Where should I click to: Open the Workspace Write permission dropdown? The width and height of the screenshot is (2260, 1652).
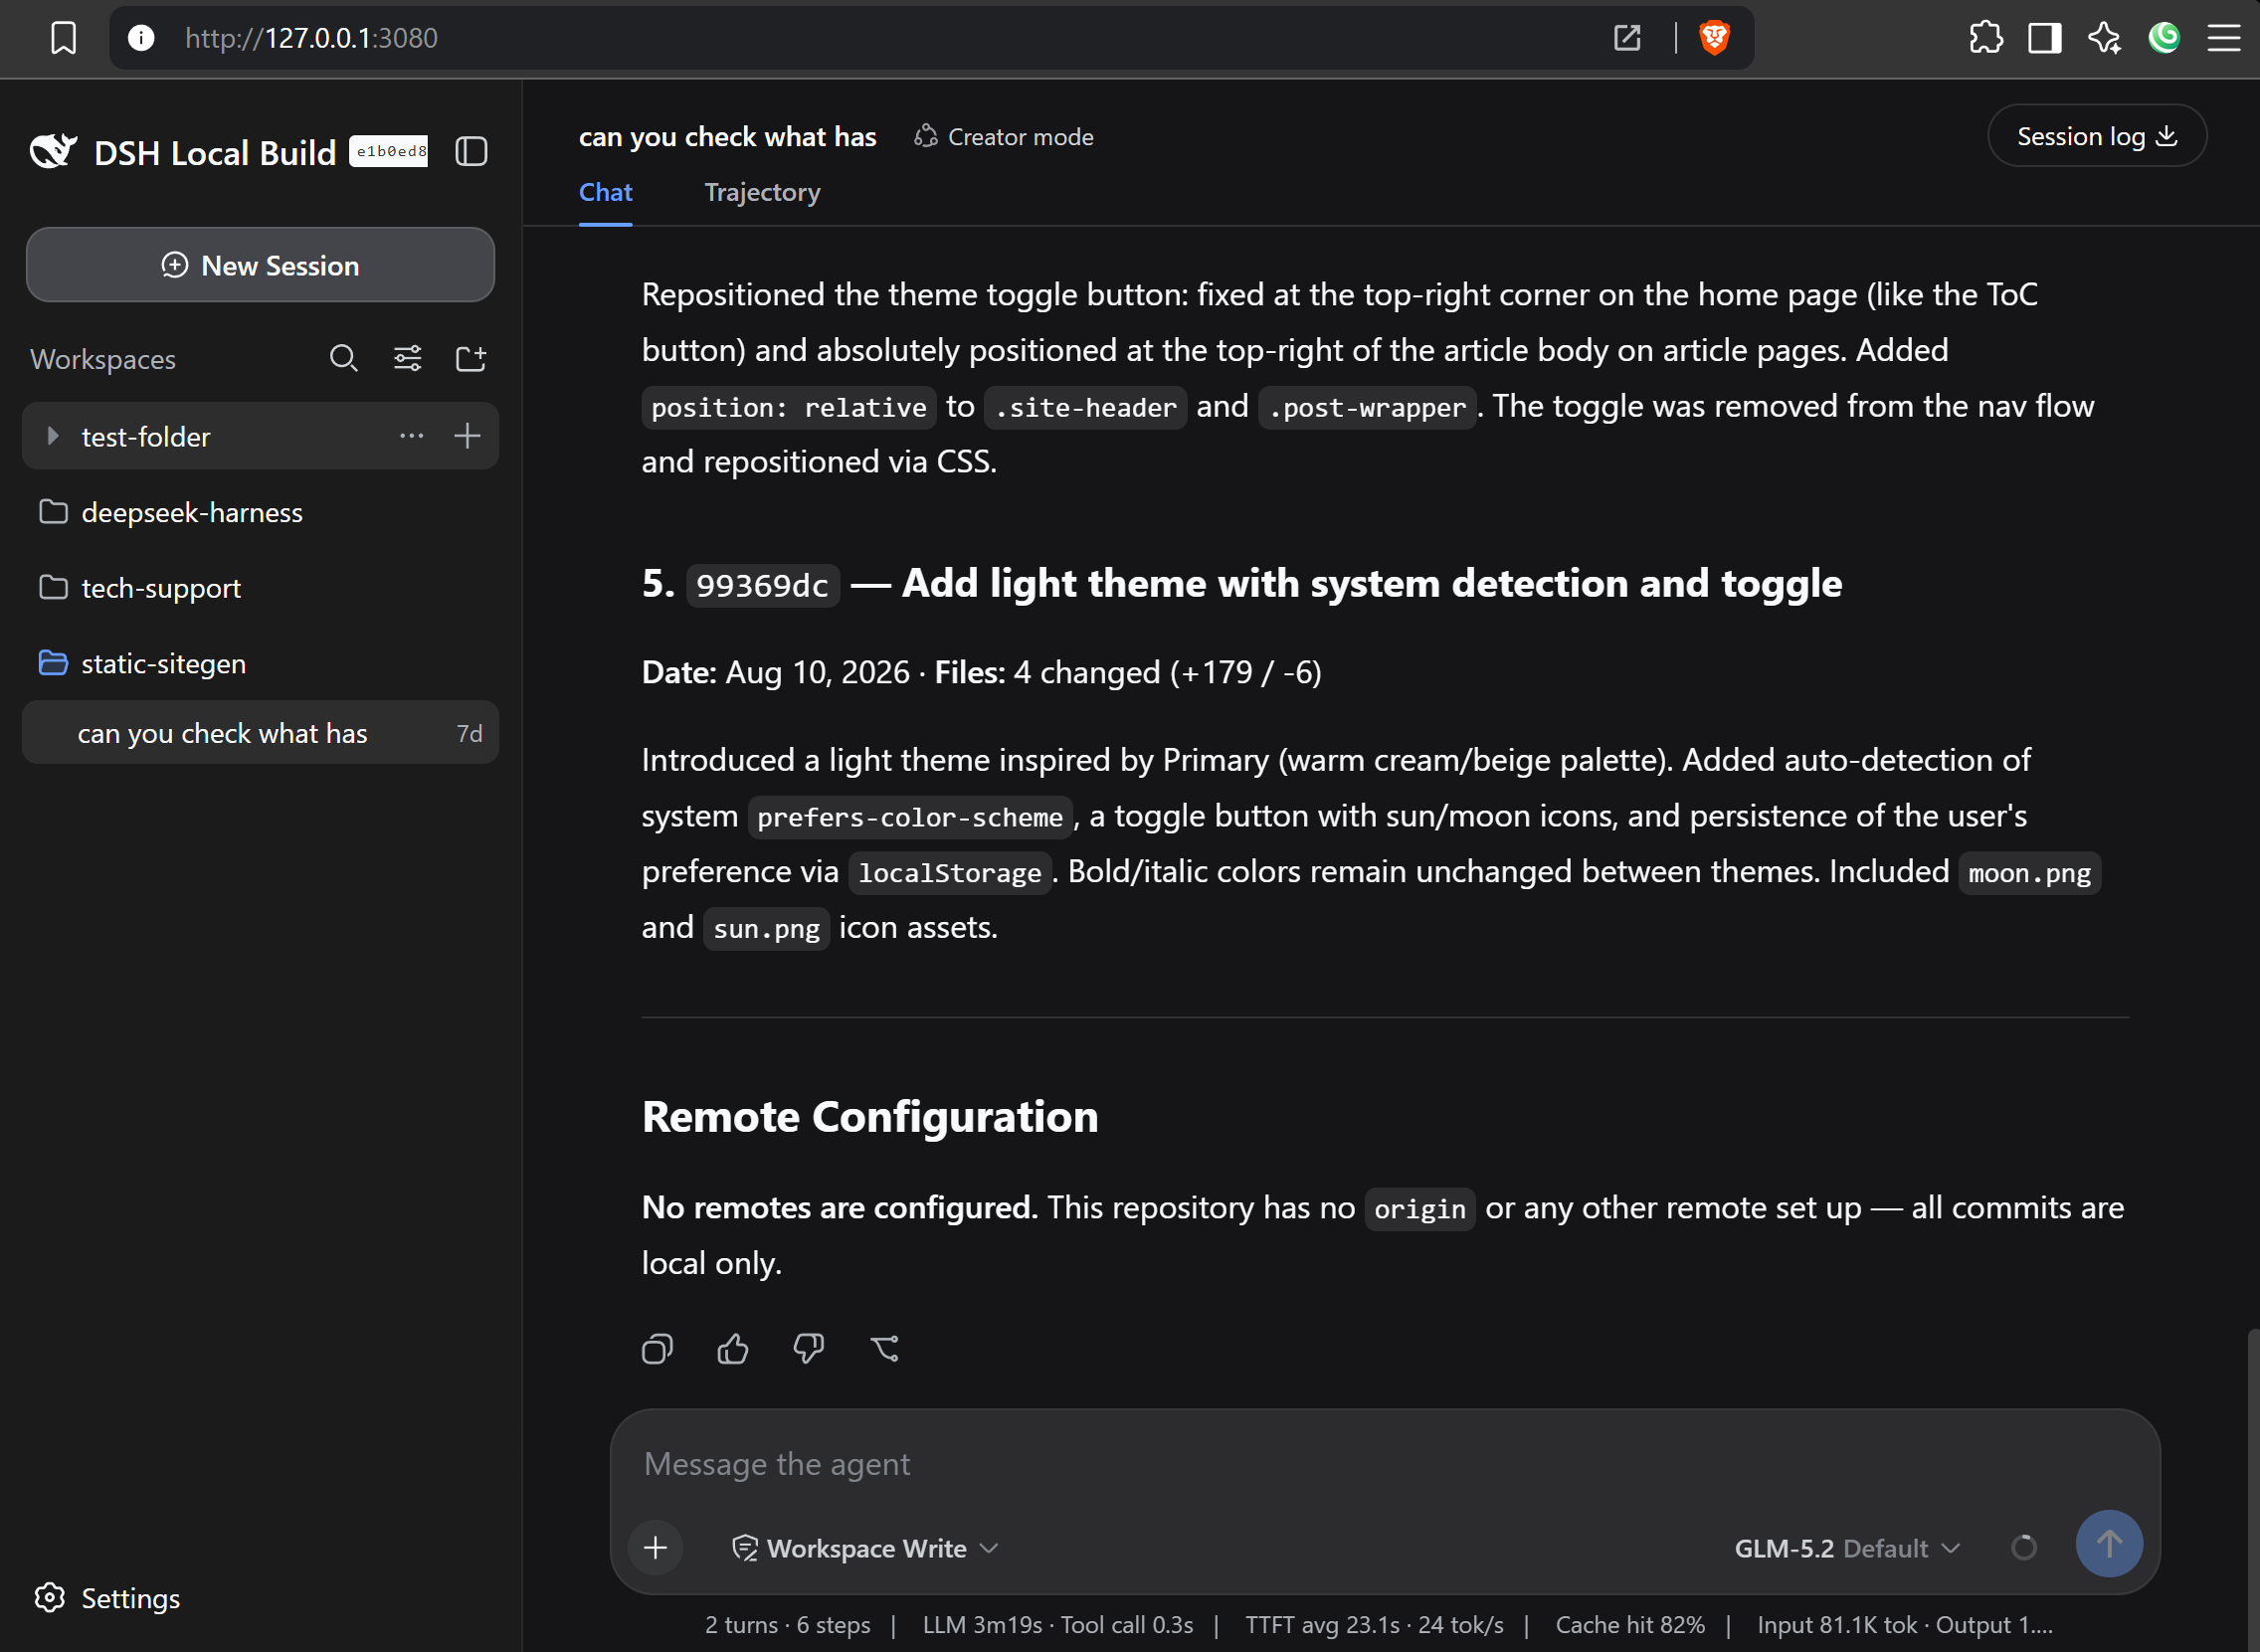[x=866, y=1548]
